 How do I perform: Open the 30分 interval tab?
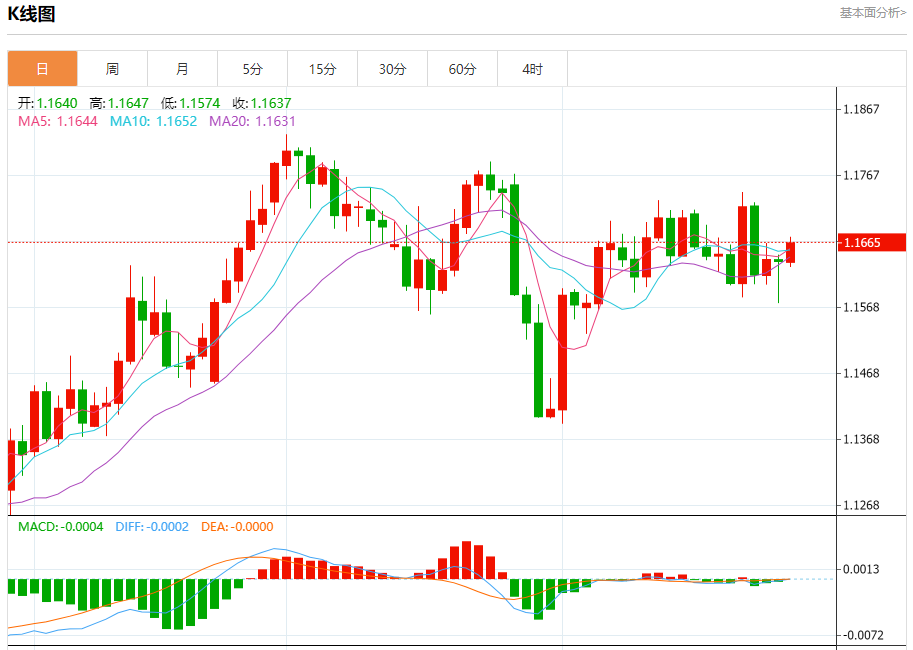point(392,69)
